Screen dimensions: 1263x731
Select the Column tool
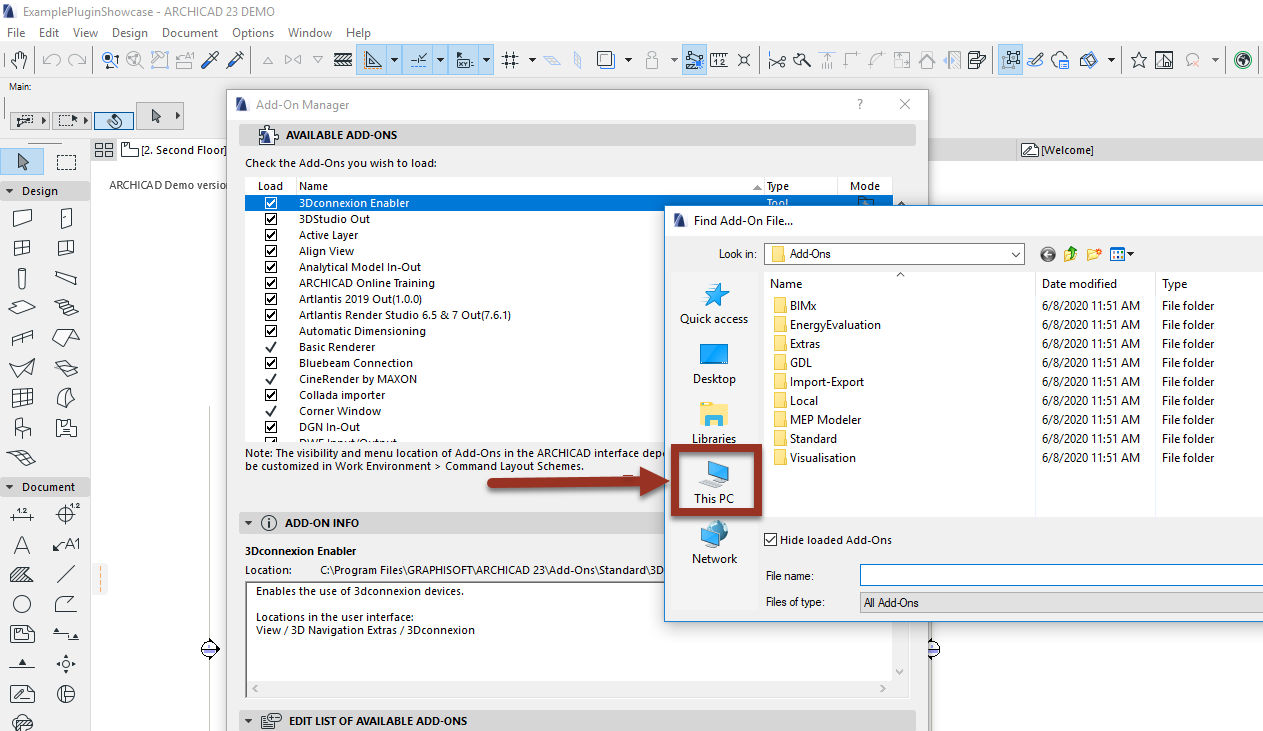coord(22,278)
